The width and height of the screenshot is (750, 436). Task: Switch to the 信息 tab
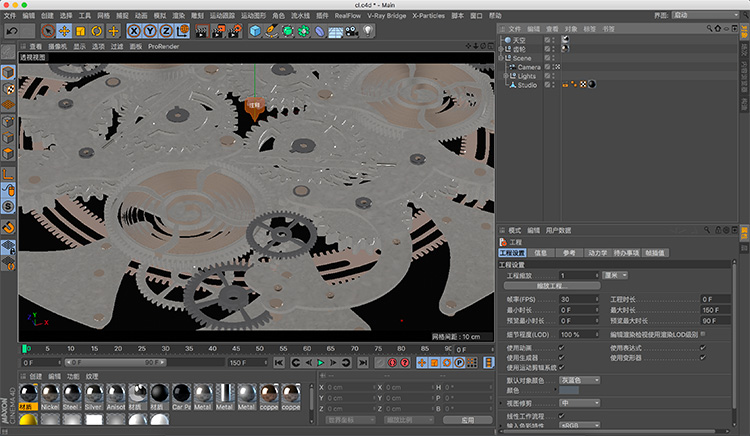[x=540, y=253]
